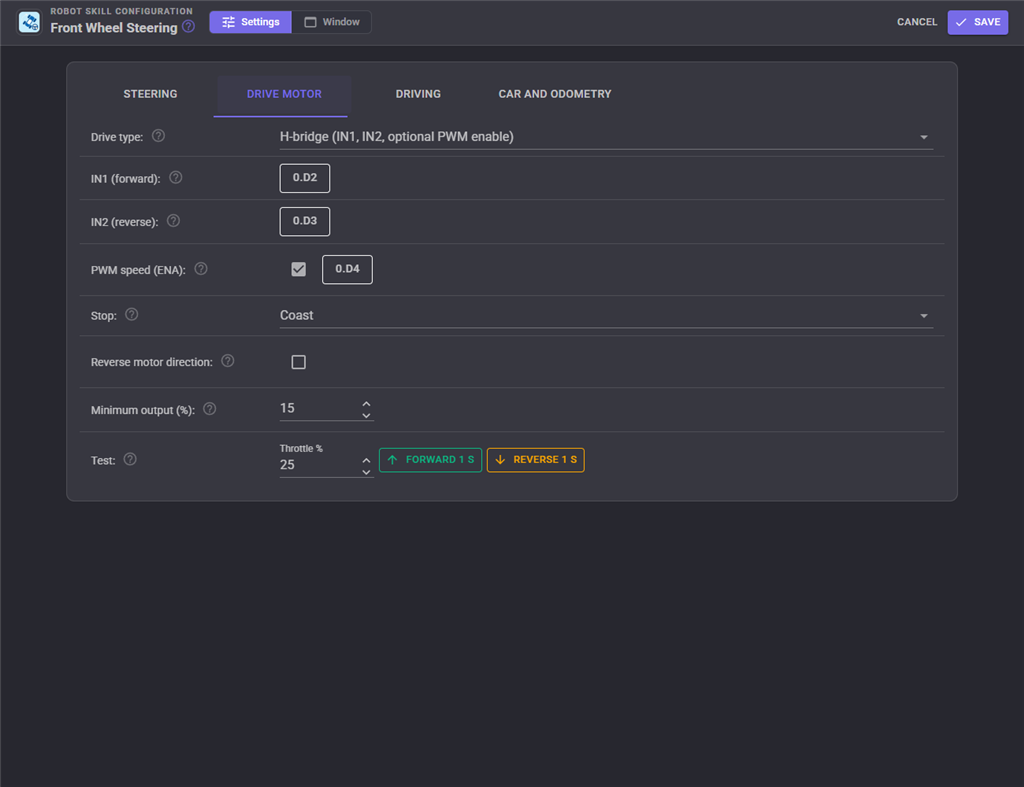This screenshot has width=1024, height=787.
Task: Open the Stop mode dropdown
Action: pos(606,315)
